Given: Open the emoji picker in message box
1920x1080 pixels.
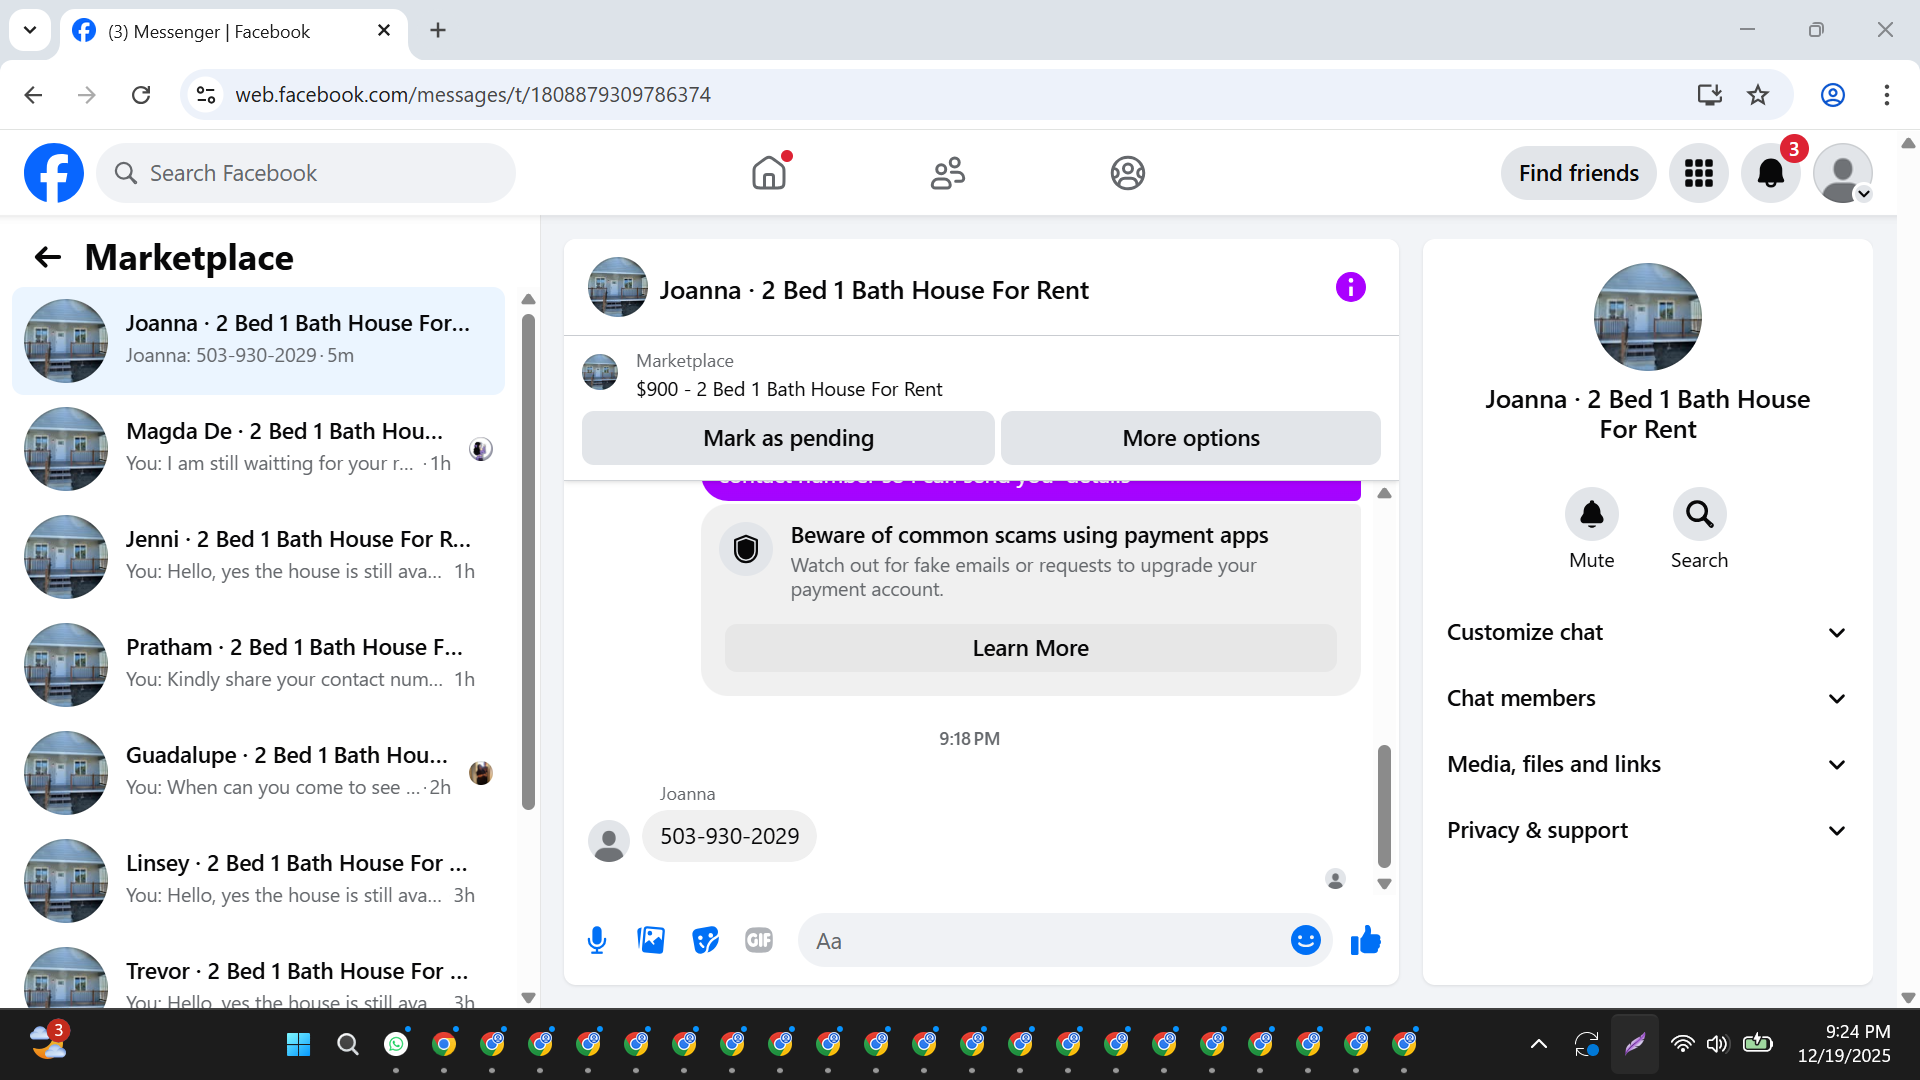Looking at the screenshot, I should (x=1305, y=940).
